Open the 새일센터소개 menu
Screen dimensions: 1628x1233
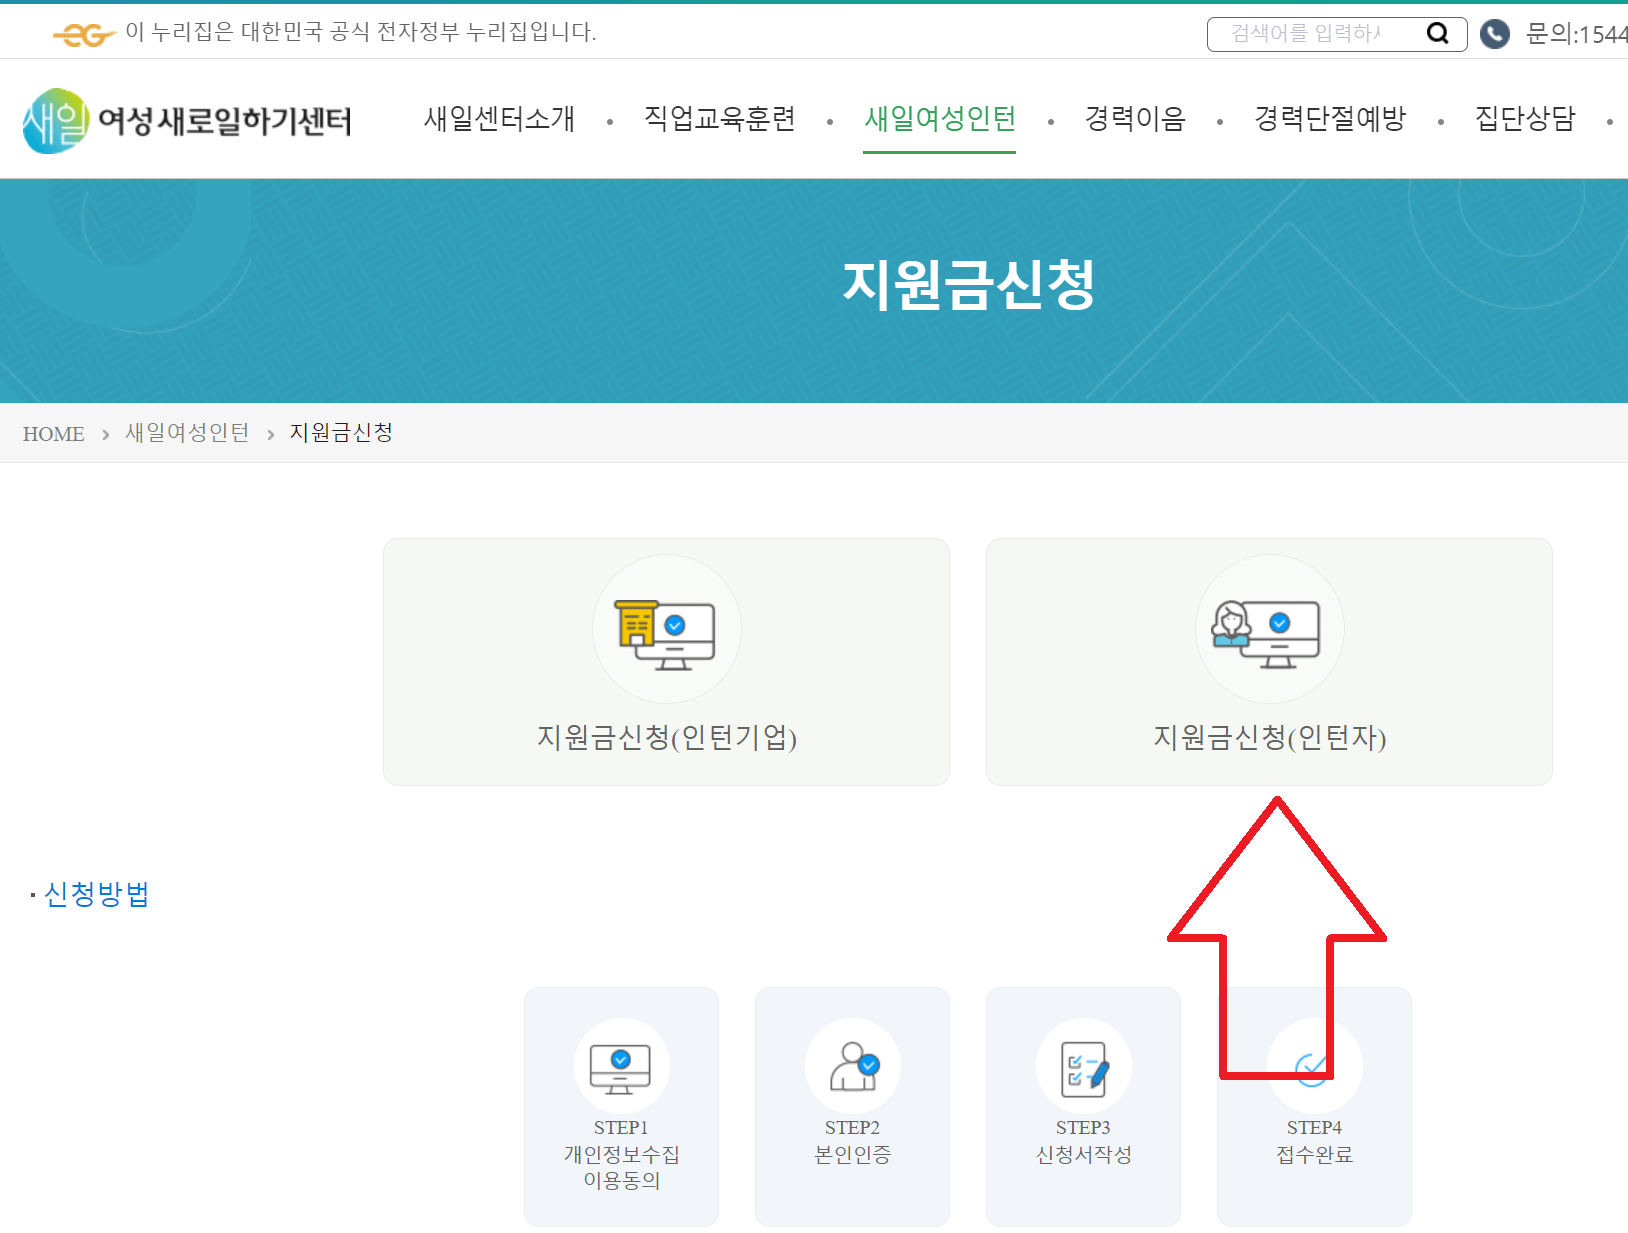499,119
